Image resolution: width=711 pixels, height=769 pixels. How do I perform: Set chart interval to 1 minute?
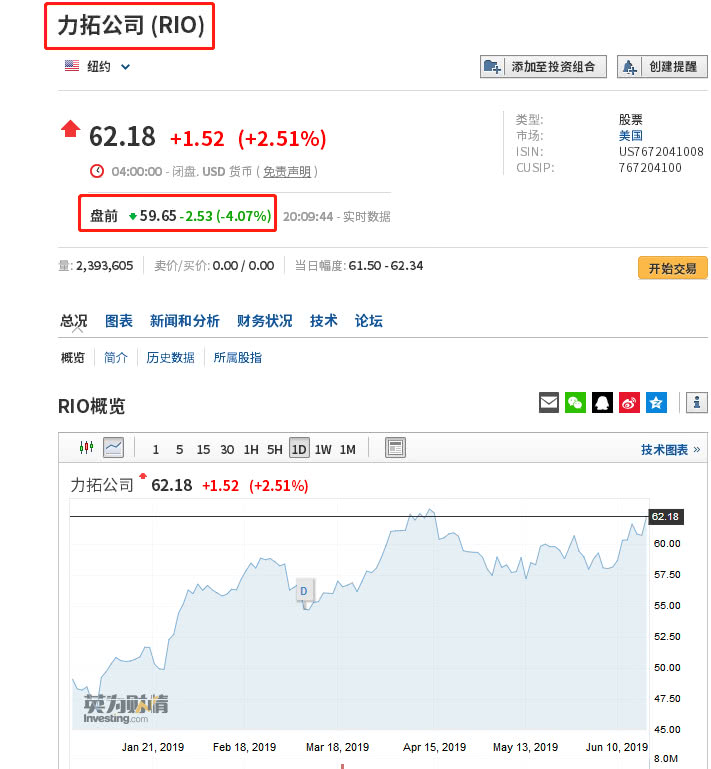(x=155, y=449)
